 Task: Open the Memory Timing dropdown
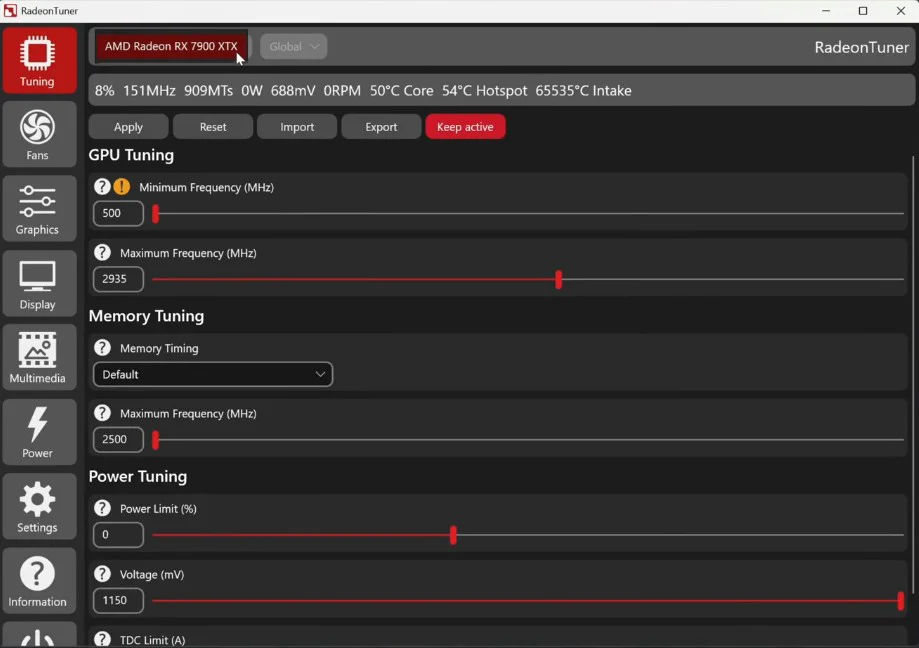coord(212,374)
